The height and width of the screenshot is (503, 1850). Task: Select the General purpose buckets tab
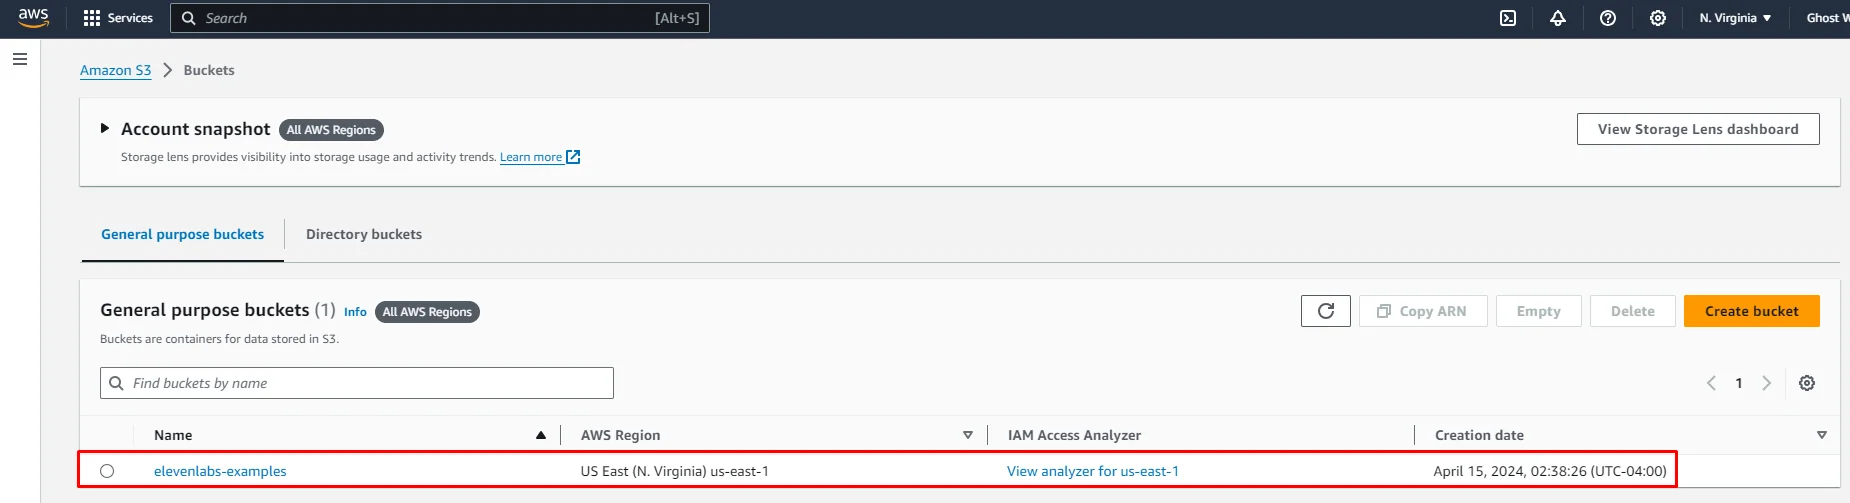182,234
